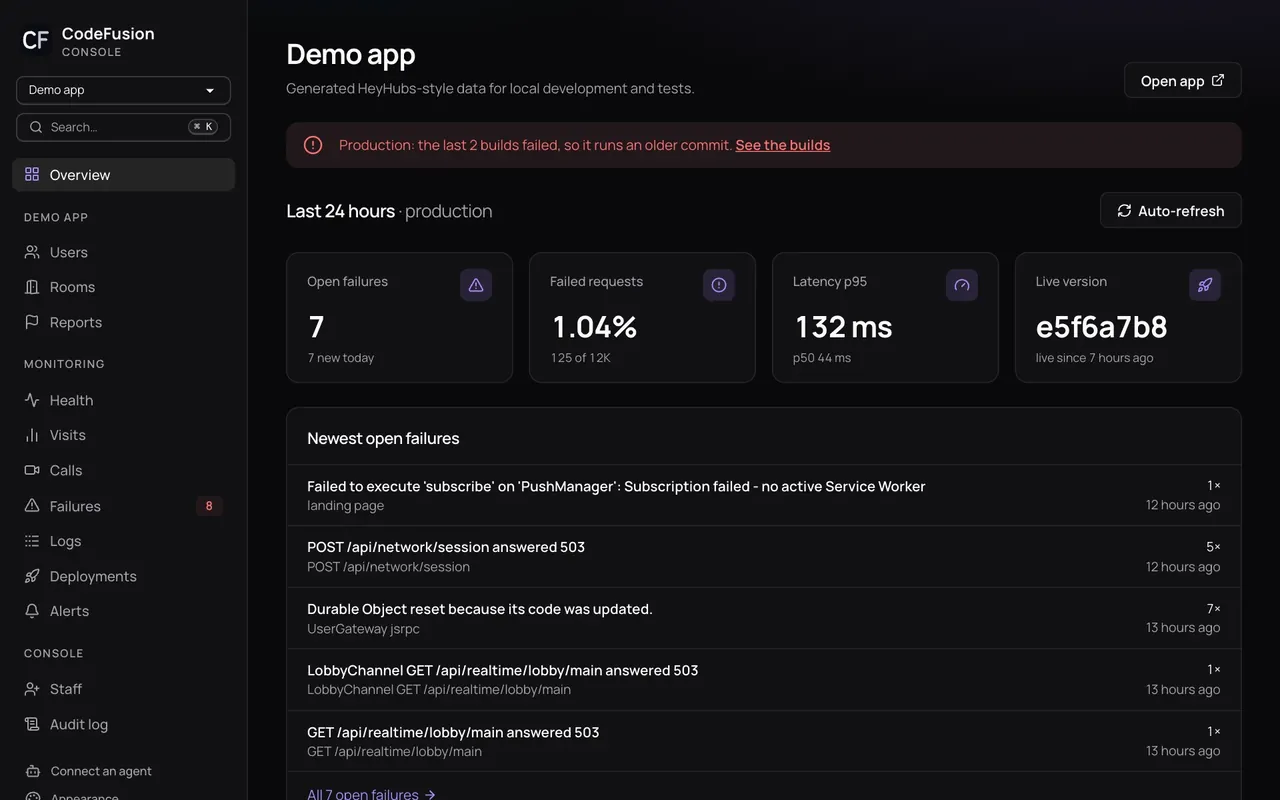Click the Users people icon
The width and height of the screenshot is (1280, 800).
[32, 252]
